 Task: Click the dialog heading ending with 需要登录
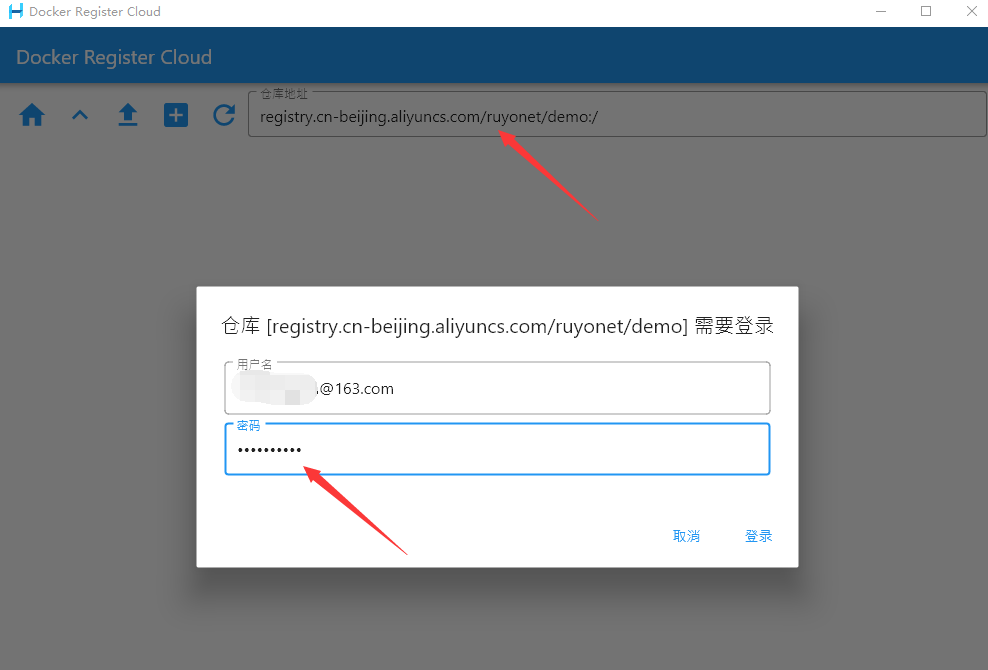(x=497, y=326)
